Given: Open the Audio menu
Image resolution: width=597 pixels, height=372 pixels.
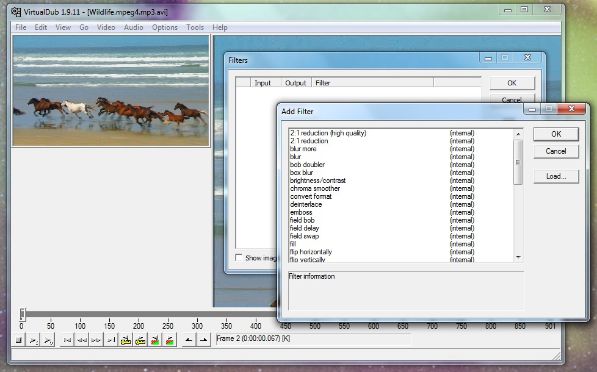Looking at the screenshot, I should pyautogui.click(x=133, y=27).
